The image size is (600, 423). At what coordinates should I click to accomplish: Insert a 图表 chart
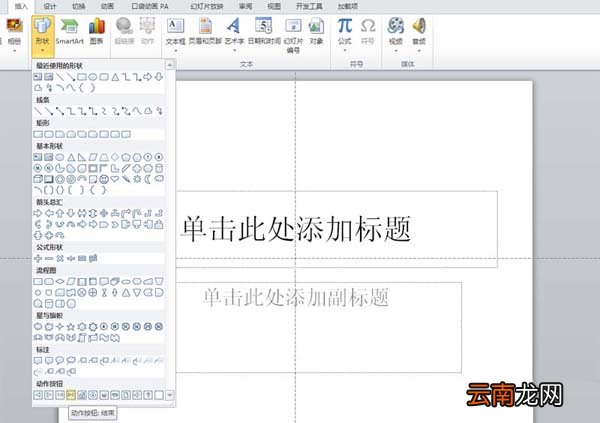(x=96, y=32)
